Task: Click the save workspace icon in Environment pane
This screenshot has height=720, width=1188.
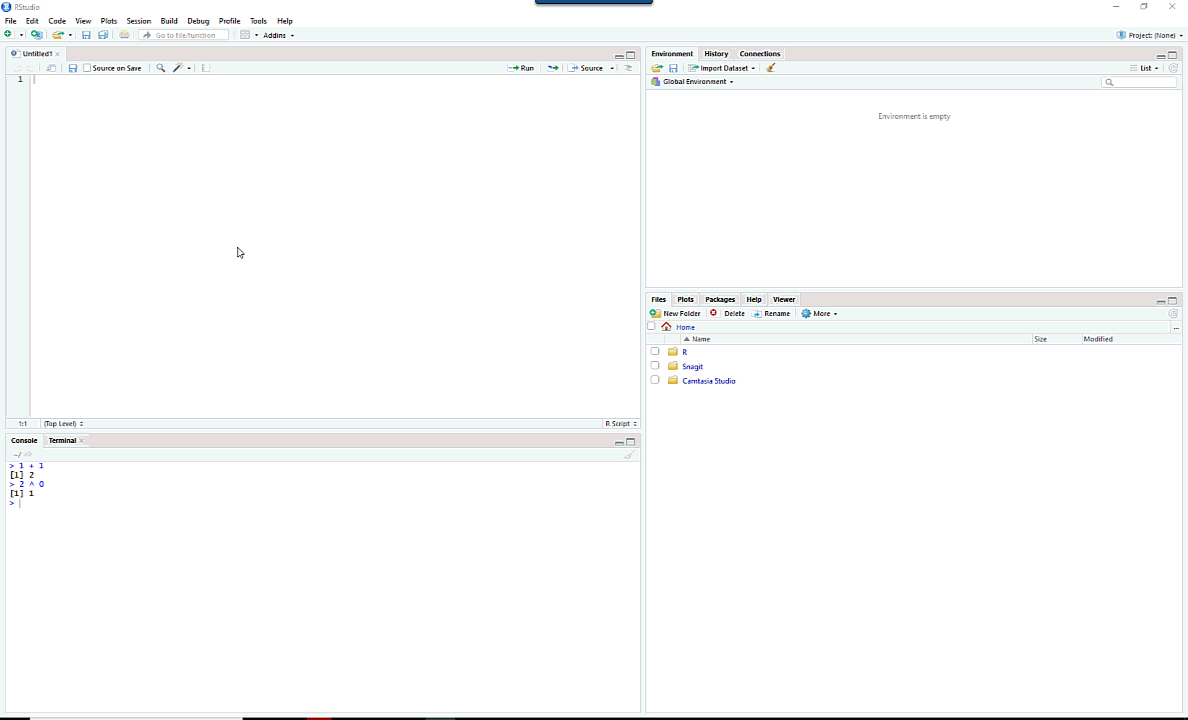Action: pos(673,68)
